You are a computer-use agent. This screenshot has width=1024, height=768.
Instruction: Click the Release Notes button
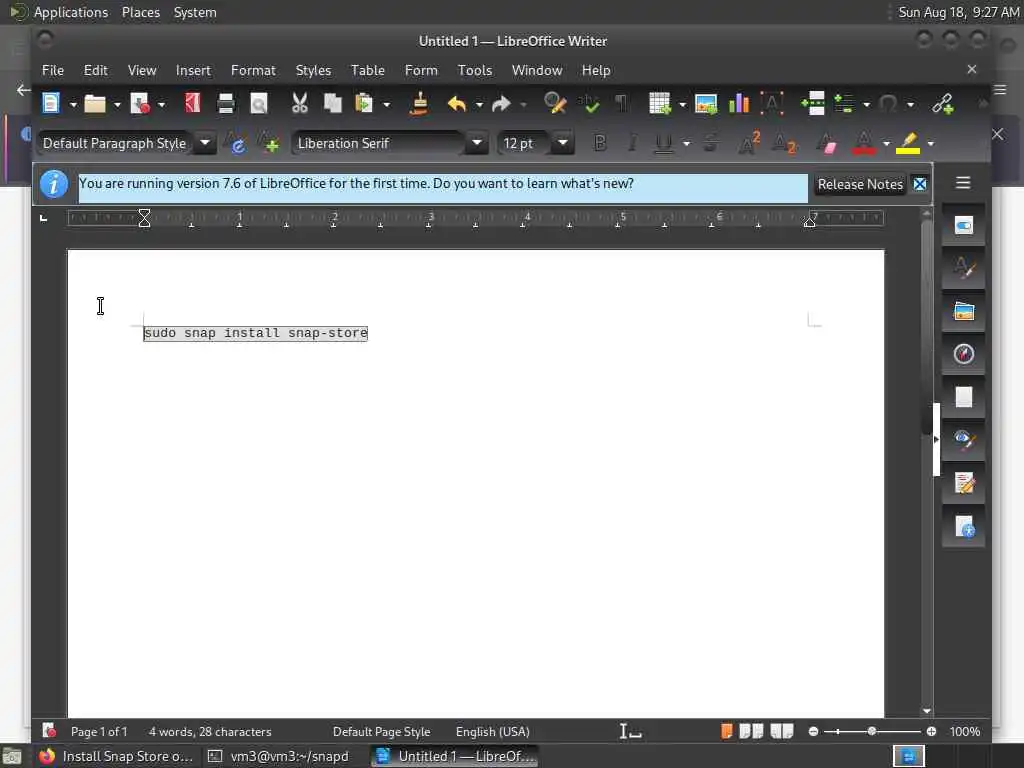(860, 184)
